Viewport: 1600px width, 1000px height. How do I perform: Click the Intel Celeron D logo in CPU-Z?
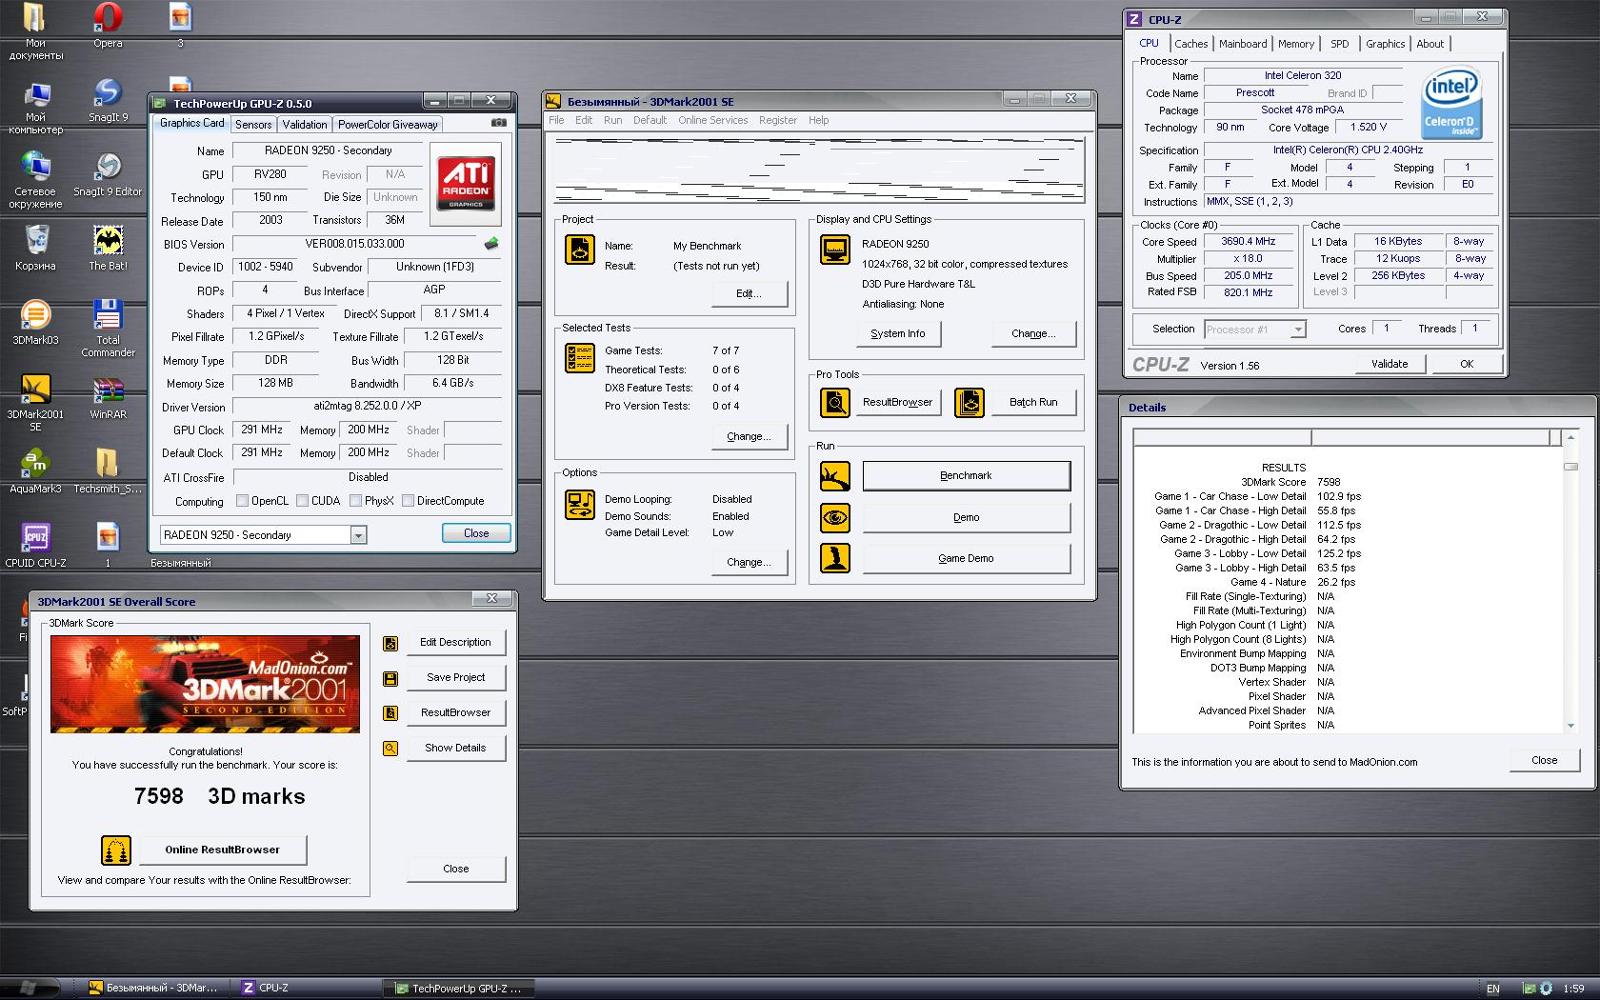point(1451,105)
